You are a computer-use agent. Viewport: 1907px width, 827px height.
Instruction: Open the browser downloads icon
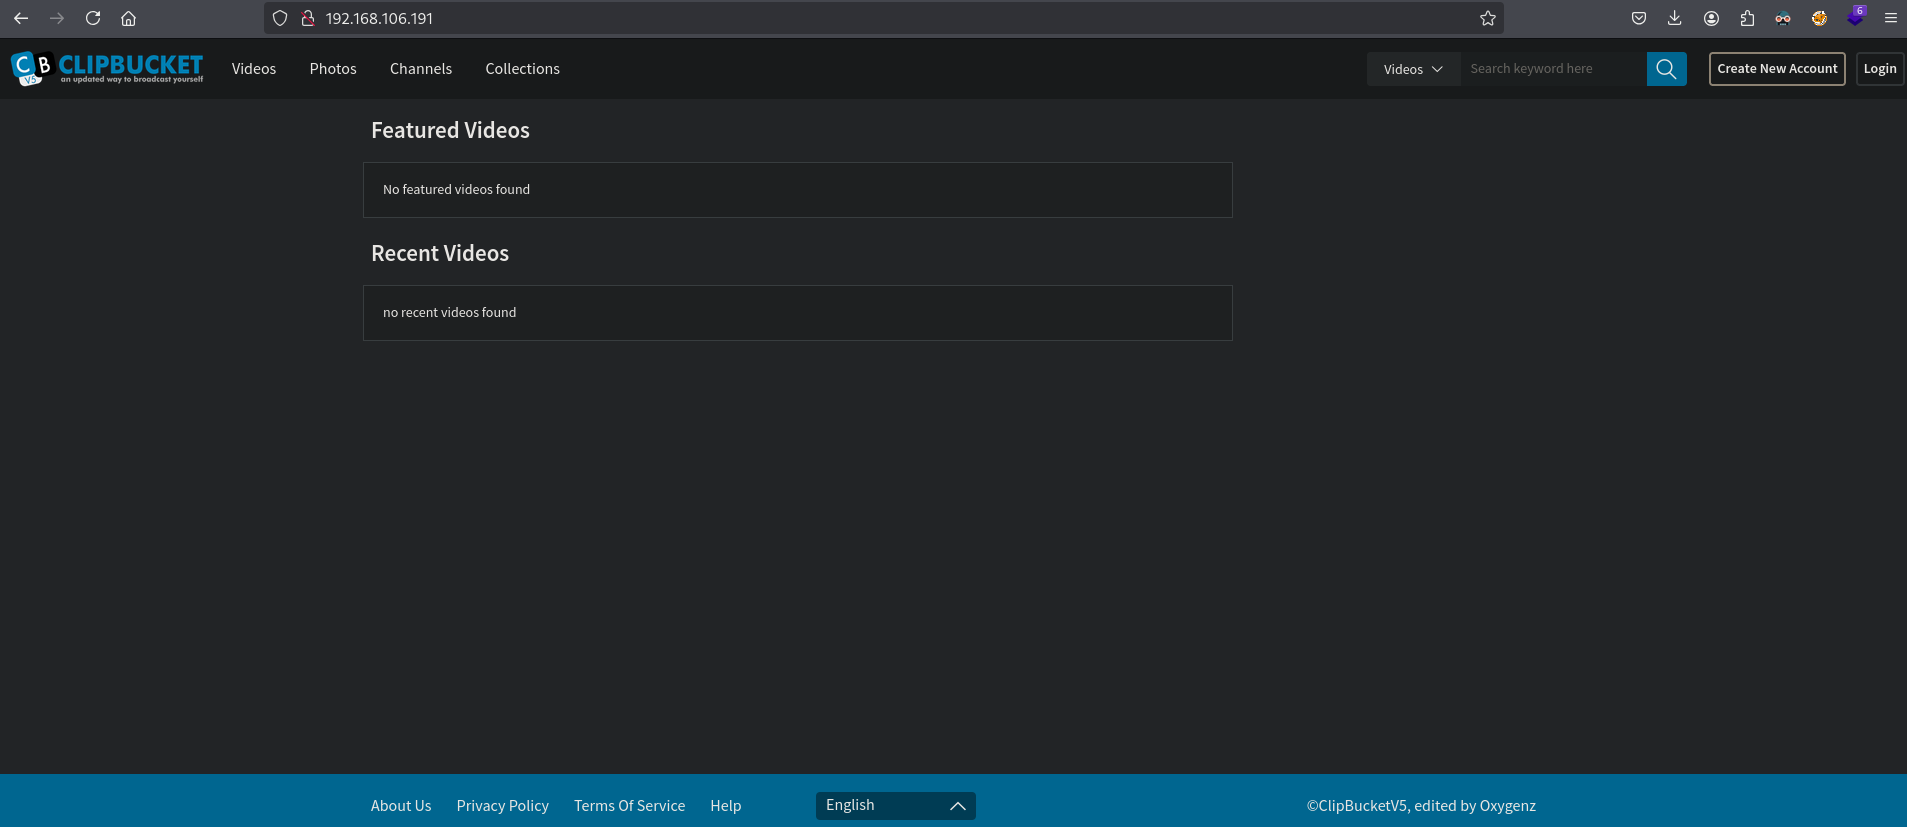(1675, 18)
